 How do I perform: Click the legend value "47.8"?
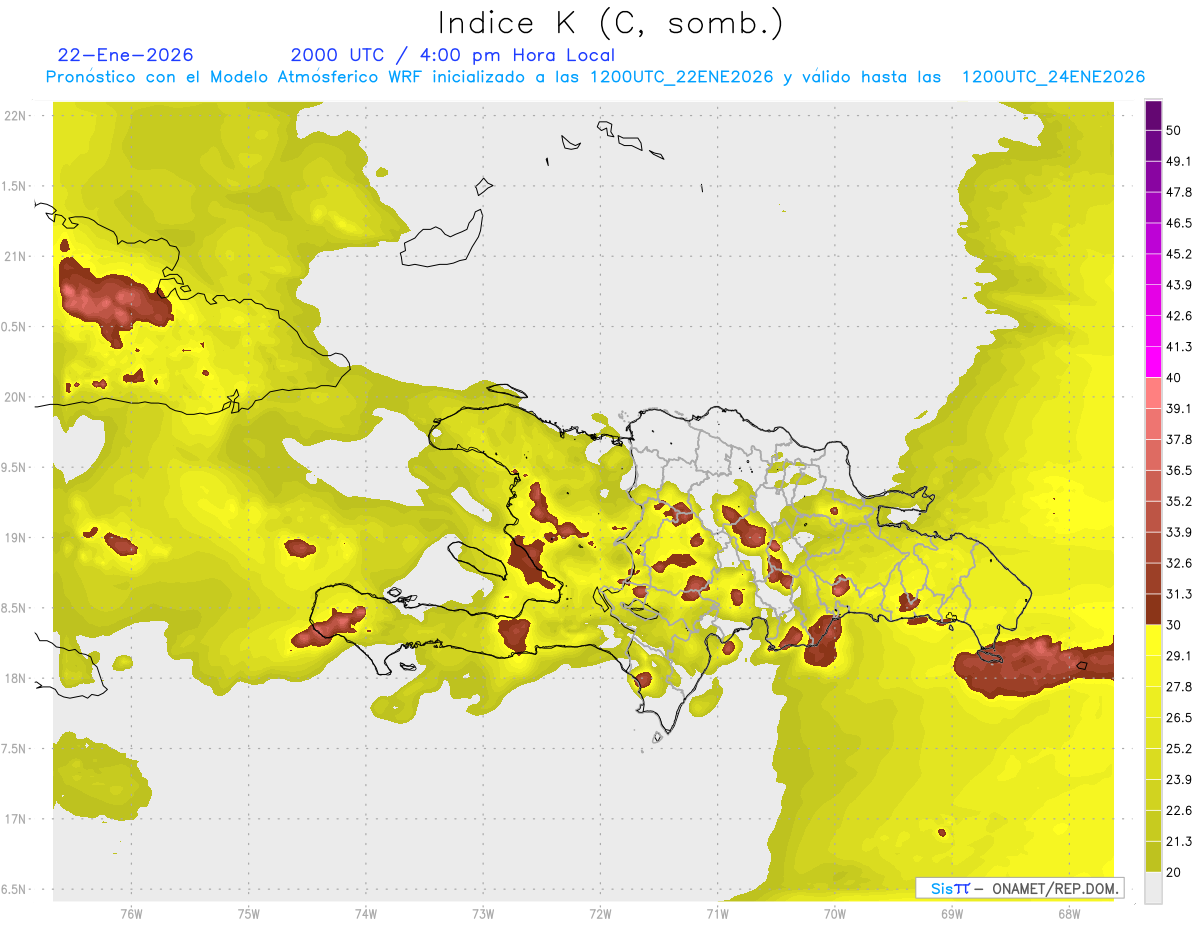(x=1178, y=193)
